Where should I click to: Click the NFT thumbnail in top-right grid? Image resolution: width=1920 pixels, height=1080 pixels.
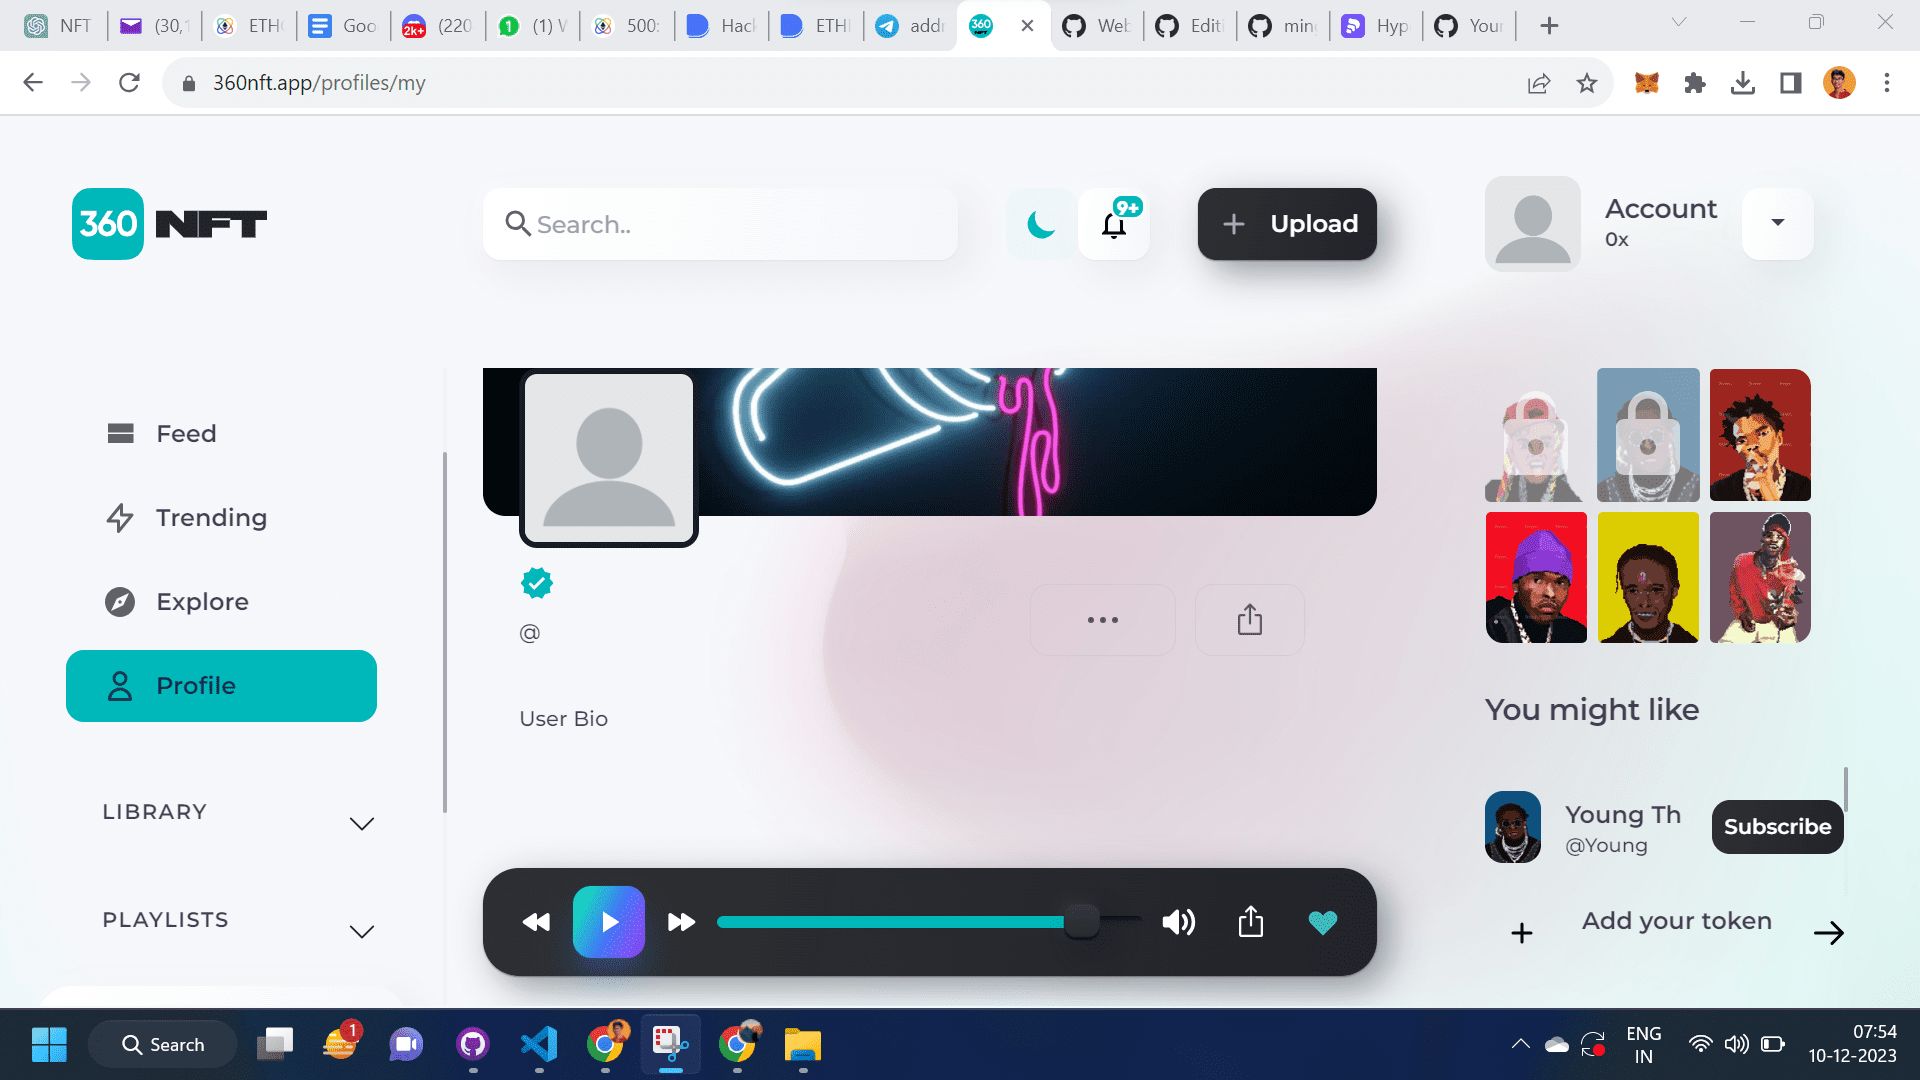1760,435
